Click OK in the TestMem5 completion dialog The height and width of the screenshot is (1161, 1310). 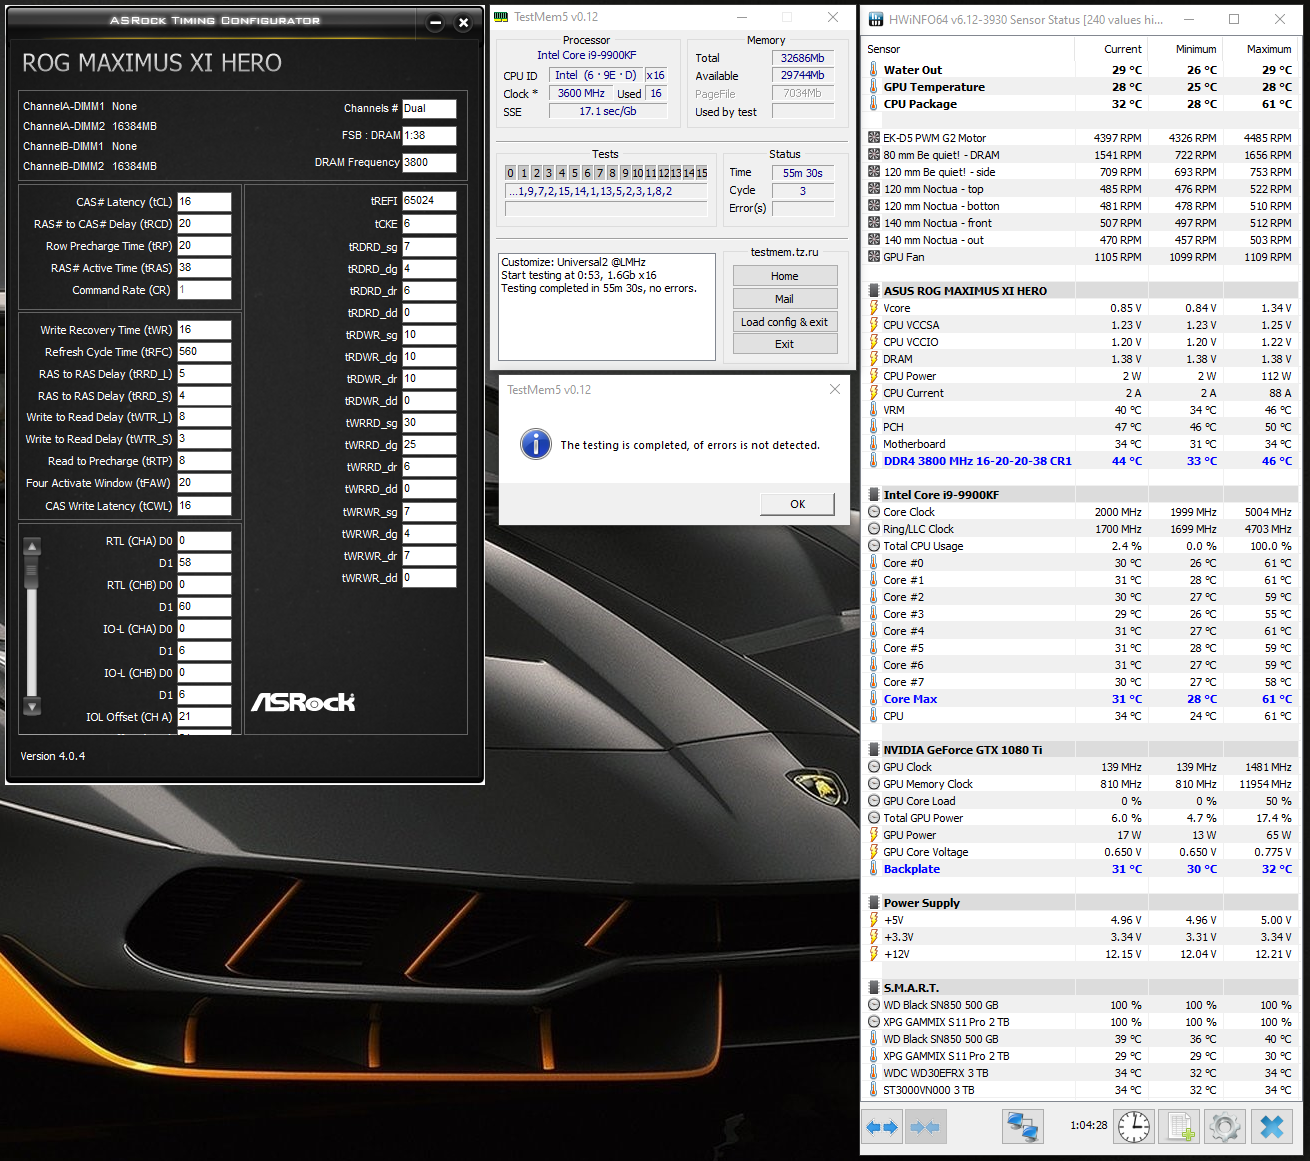click(797, 504)
